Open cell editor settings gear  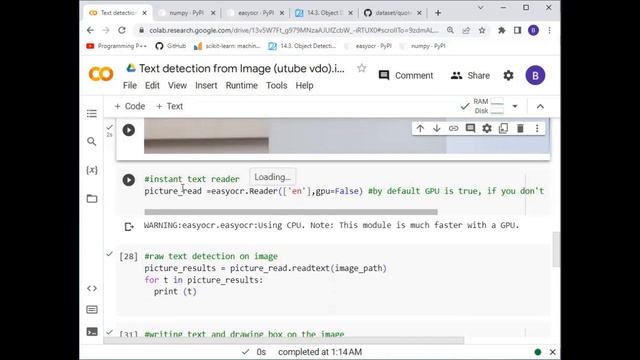coord(487,128)
